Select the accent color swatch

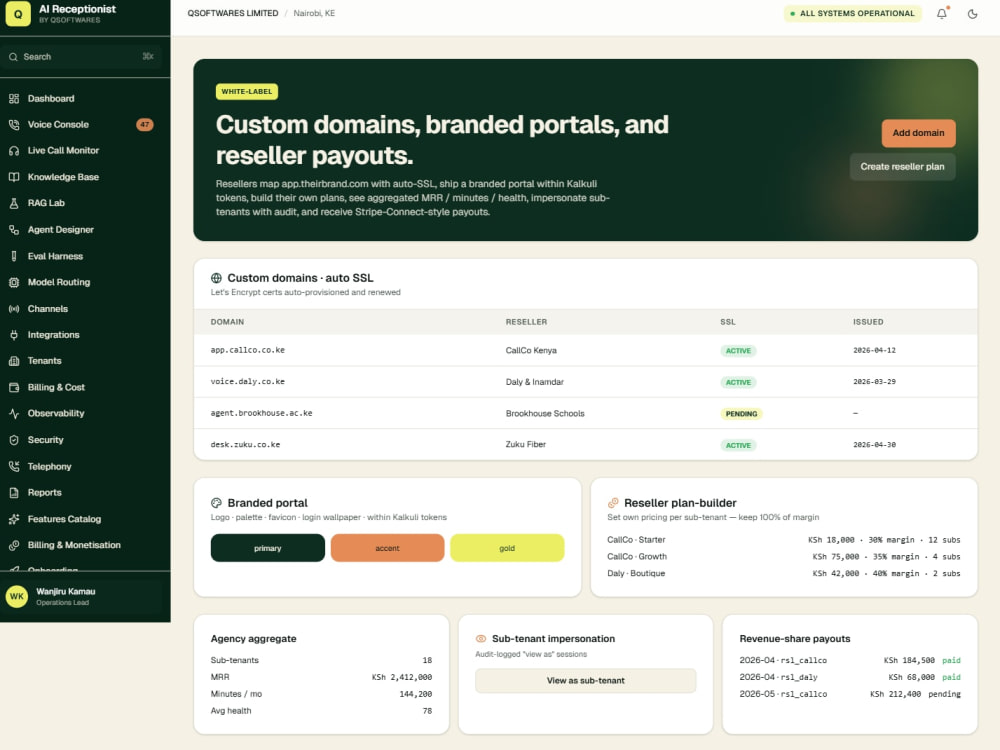point(387,548)
